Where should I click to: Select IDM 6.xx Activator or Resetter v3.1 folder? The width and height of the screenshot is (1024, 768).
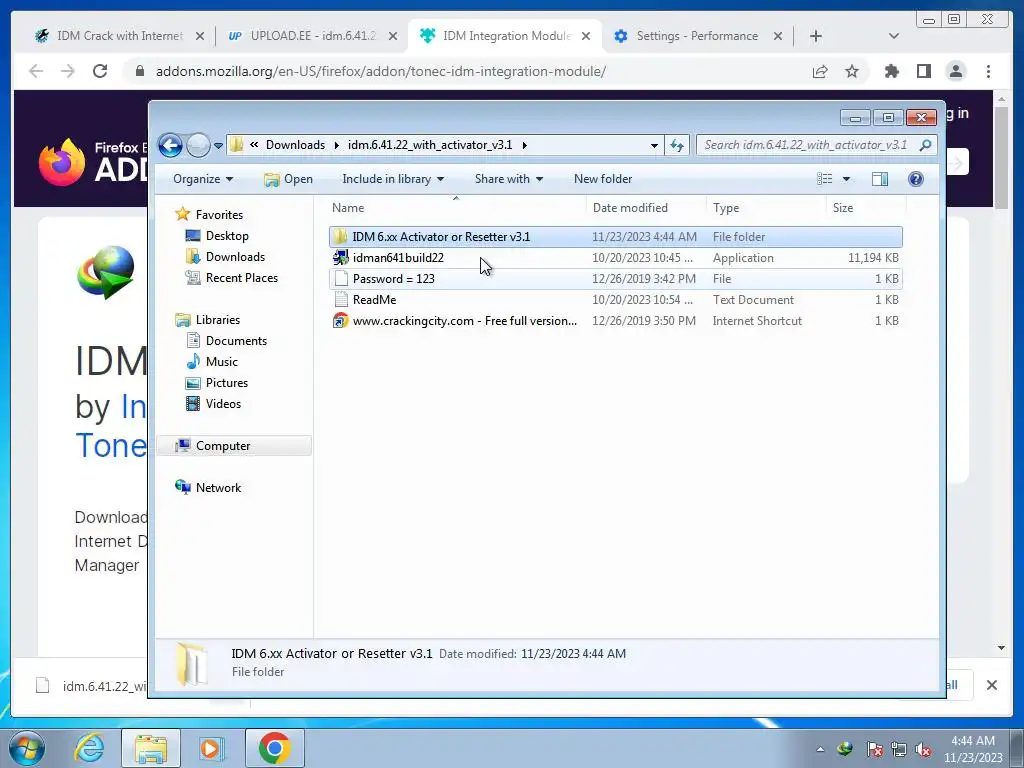616,237
